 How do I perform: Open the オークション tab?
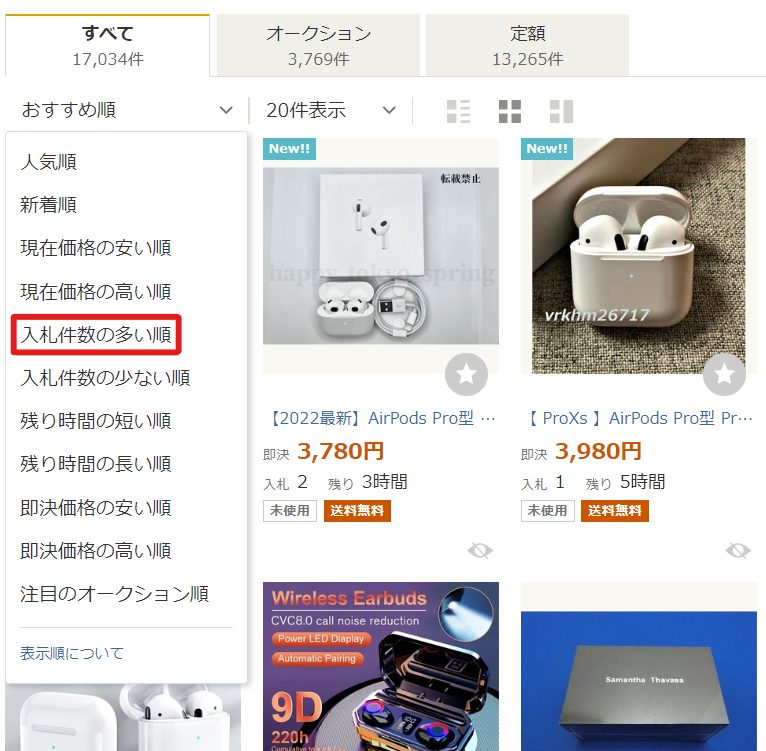point(319,45)
